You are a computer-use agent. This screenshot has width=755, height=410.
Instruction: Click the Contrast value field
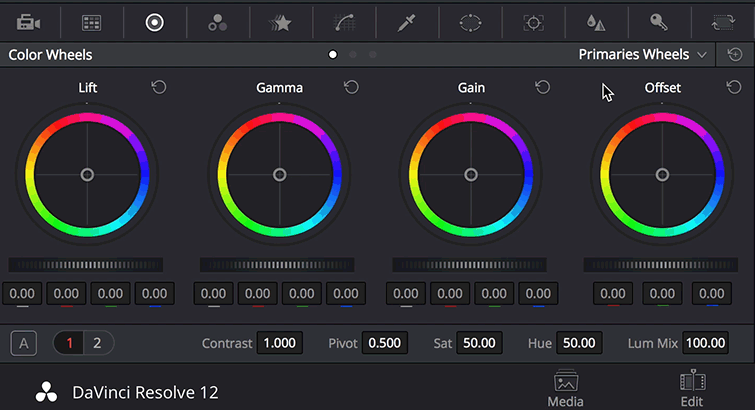pos(279,343)
